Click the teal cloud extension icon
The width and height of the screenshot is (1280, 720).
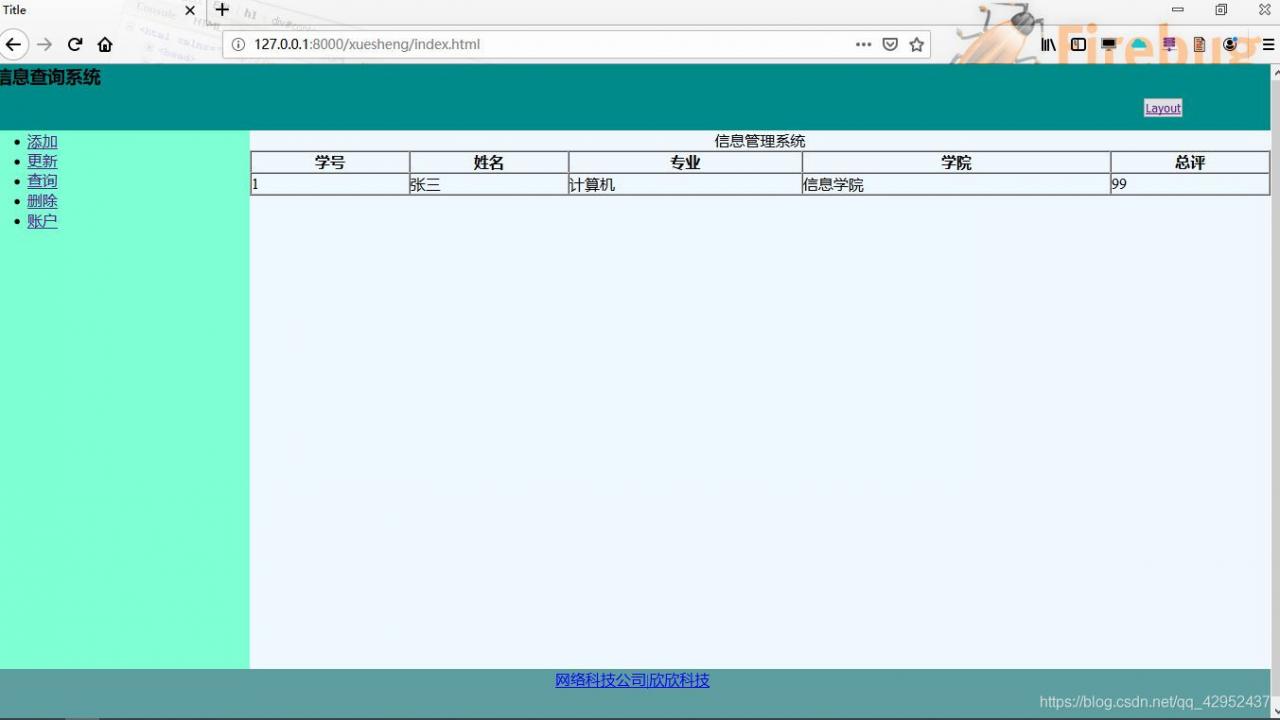pyautogui.click(x=1139, y=44)
